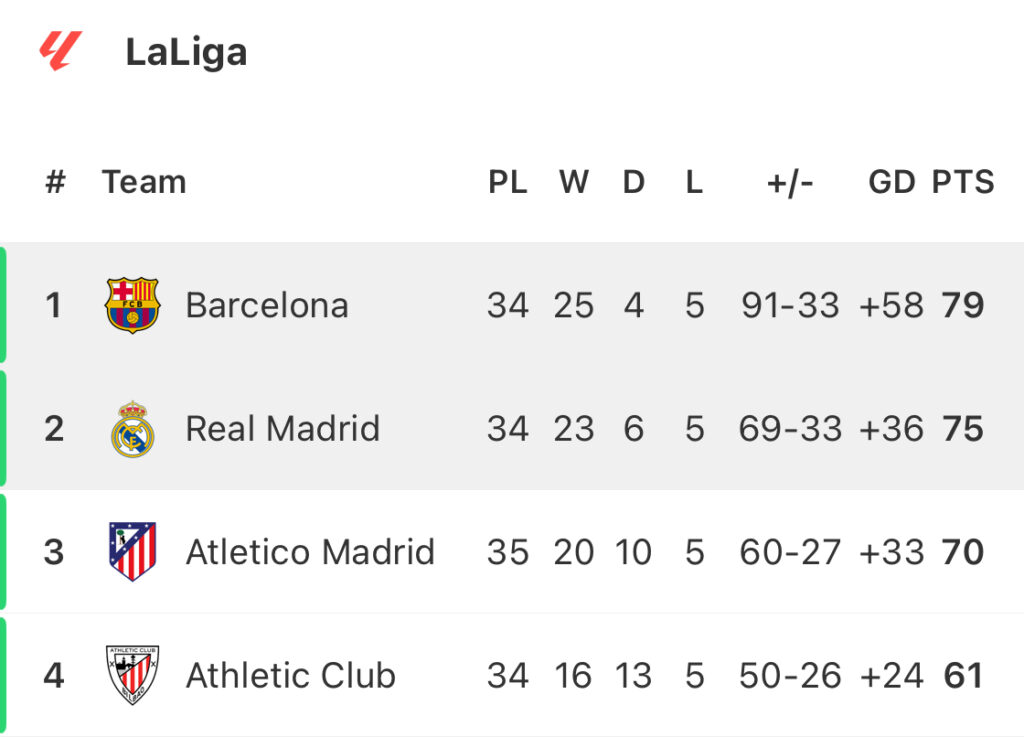Sort table by GD column header
Viewport: 1024px width, 737px height.
(891, 182)
